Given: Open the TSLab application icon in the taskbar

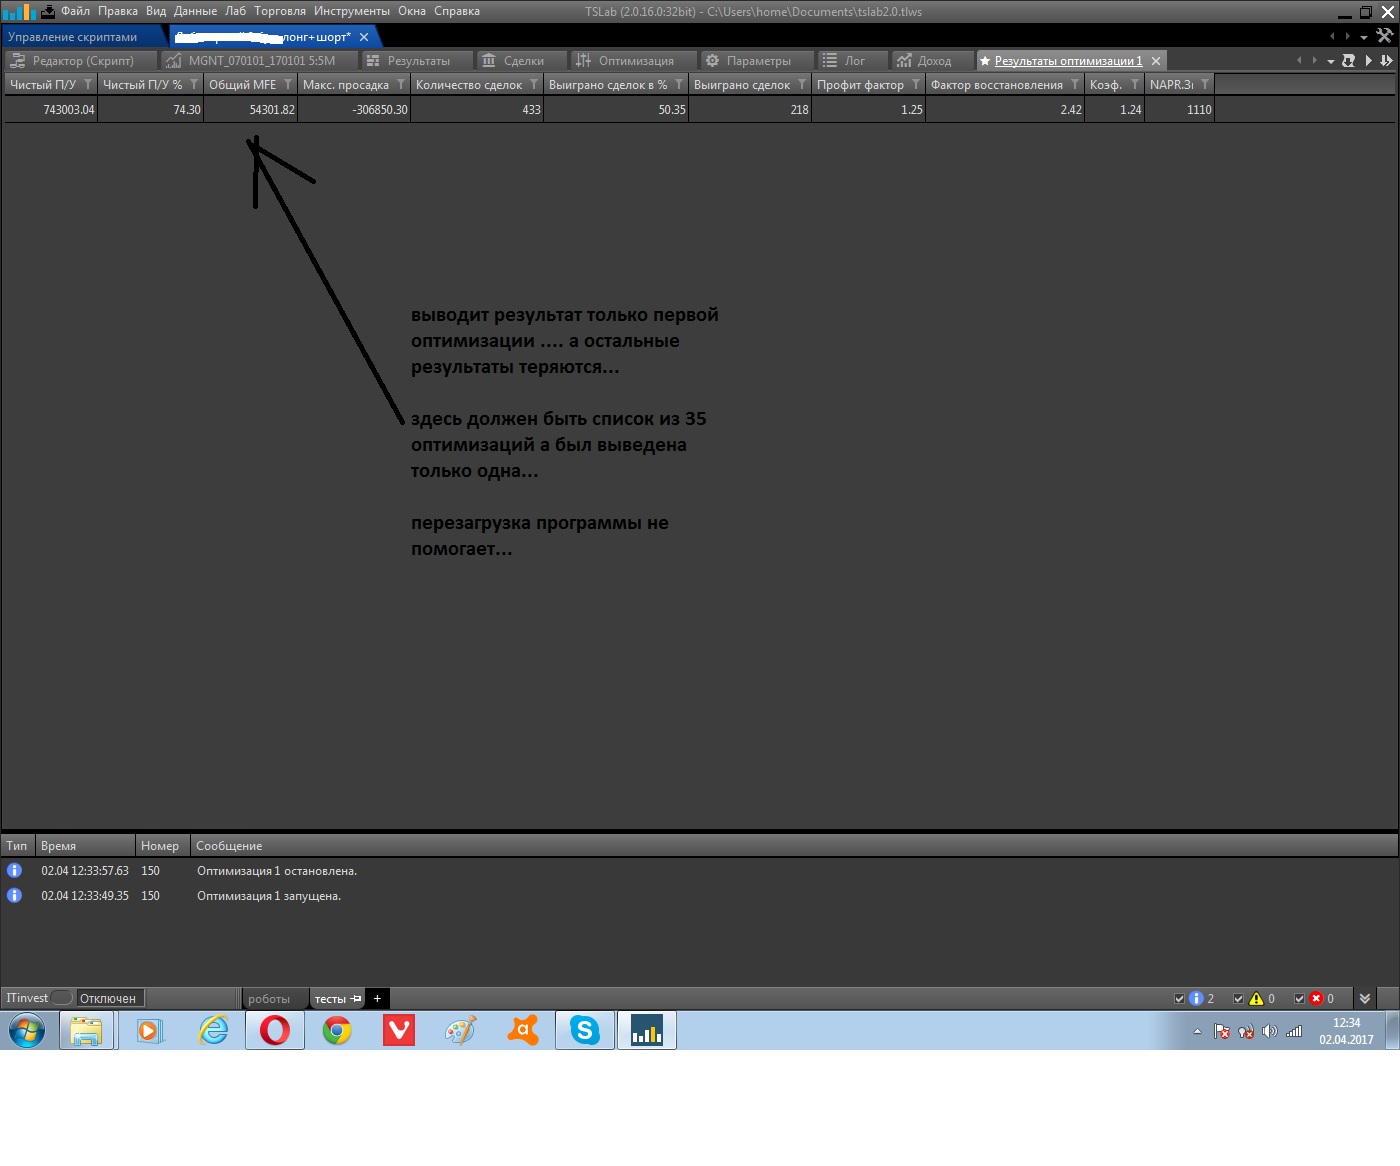Looking at the screenshot, I should [647, 1030].
